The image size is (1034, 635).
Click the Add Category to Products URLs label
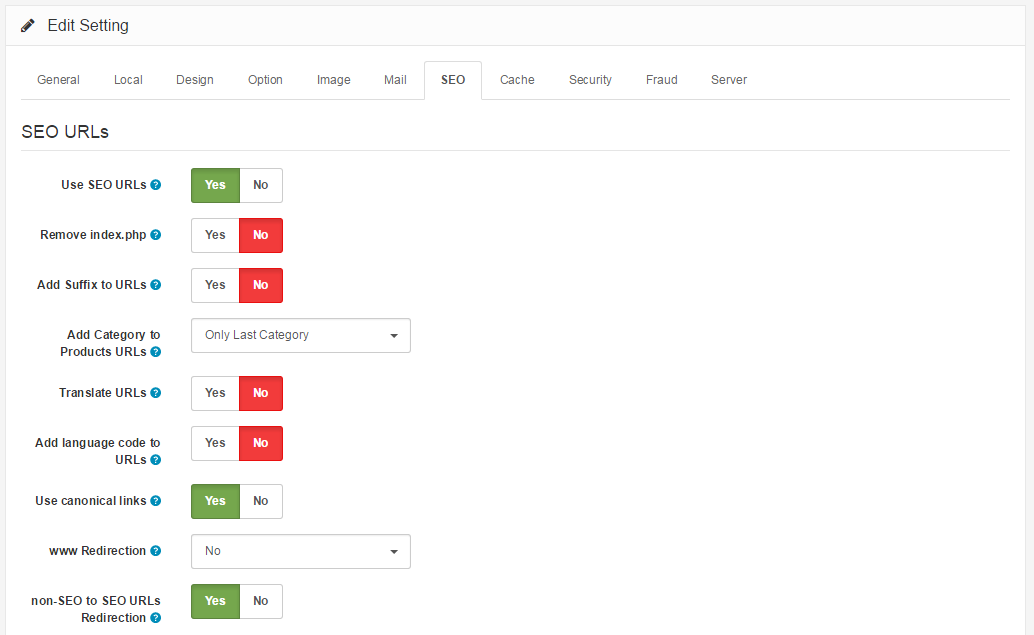click(110, 343)
